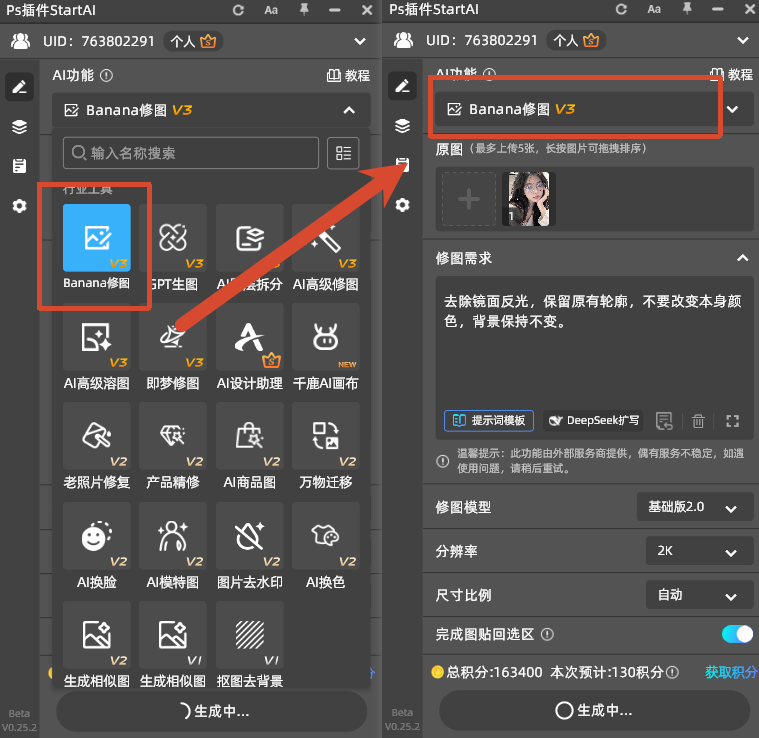Viewport: 759px width, 738px height.
Task: Refresh the left StartAI panel
Action: 238,10
